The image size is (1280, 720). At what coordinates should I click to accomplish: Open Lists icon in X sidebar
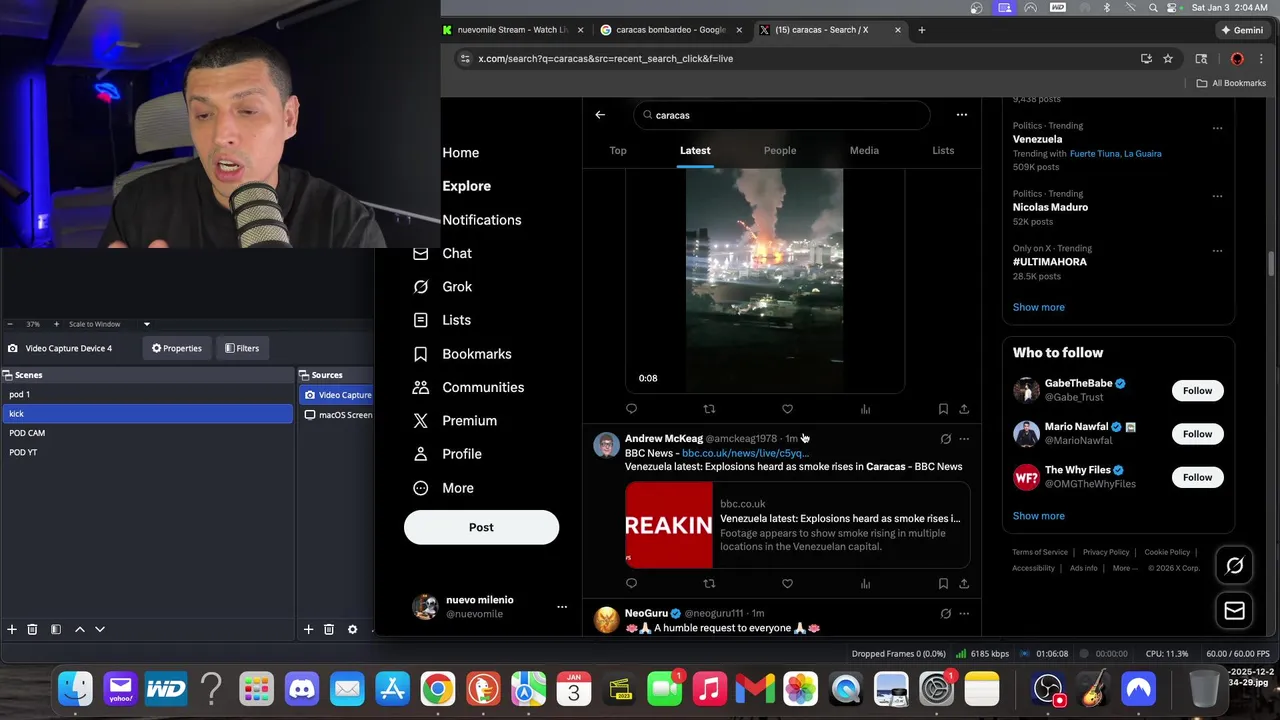(x=421, y=320)
